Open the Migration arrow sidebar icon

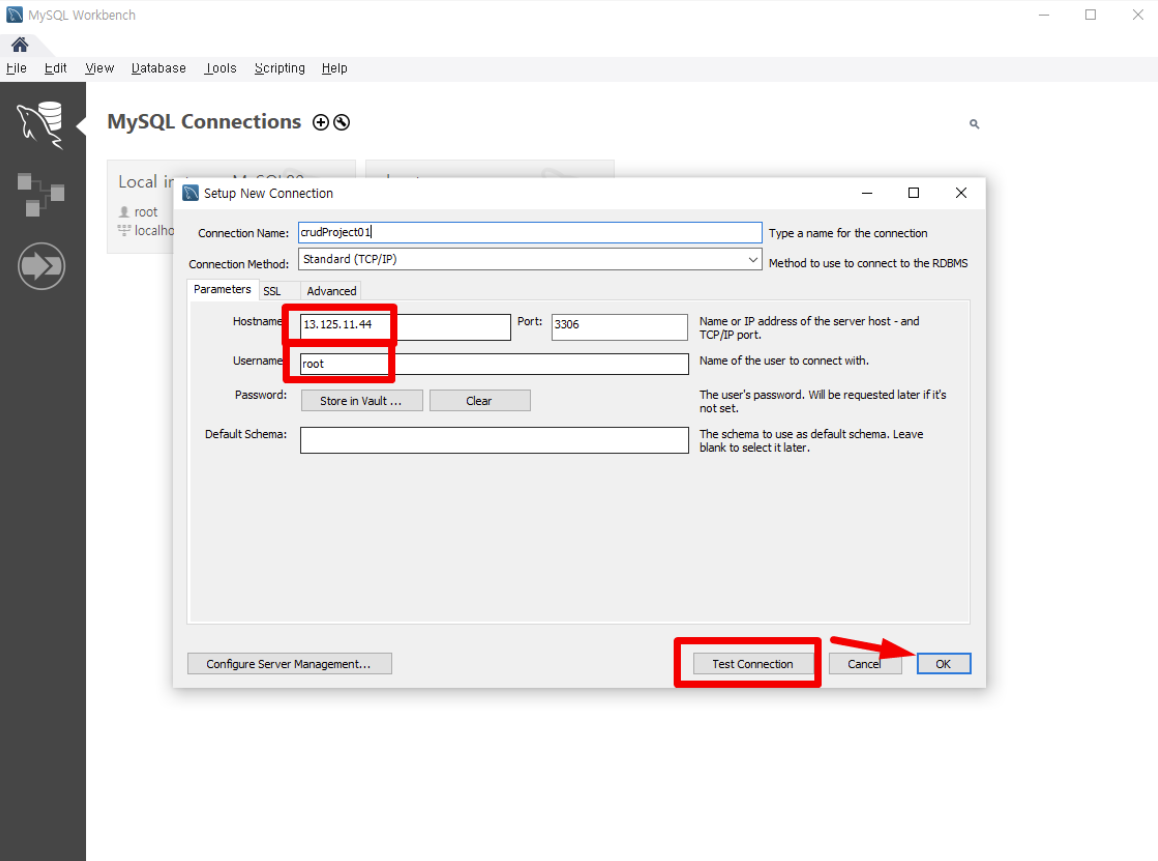coord(41,266)
